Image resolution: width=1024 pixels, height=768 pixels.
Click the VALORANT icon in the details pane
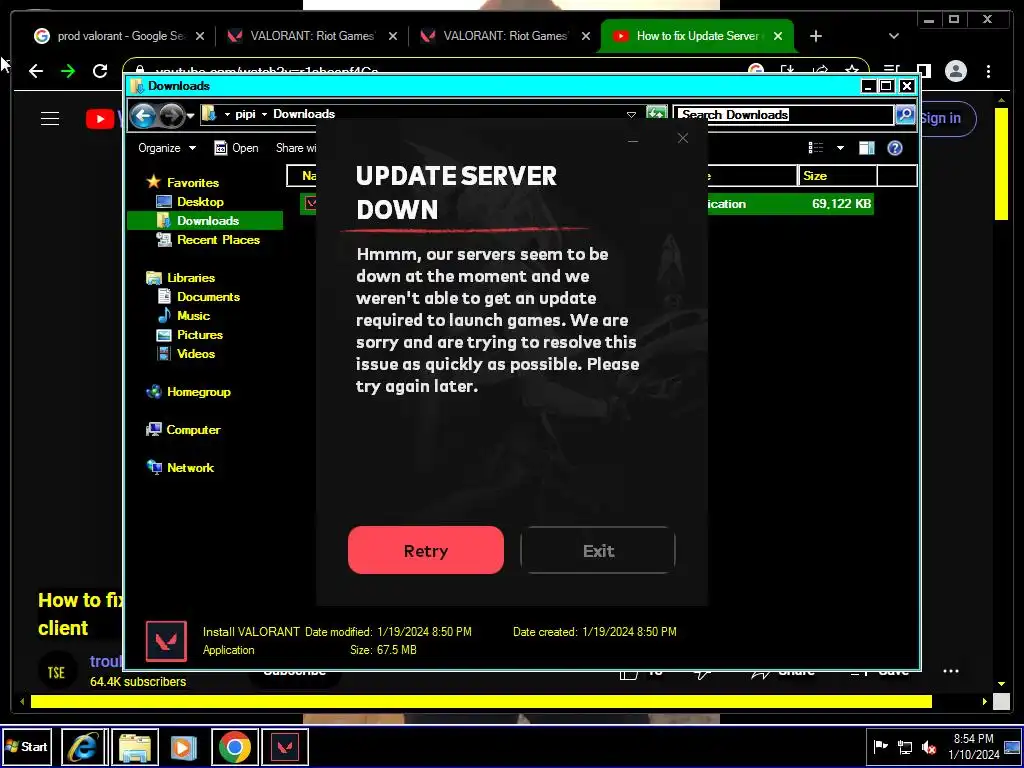click(166, 641)
